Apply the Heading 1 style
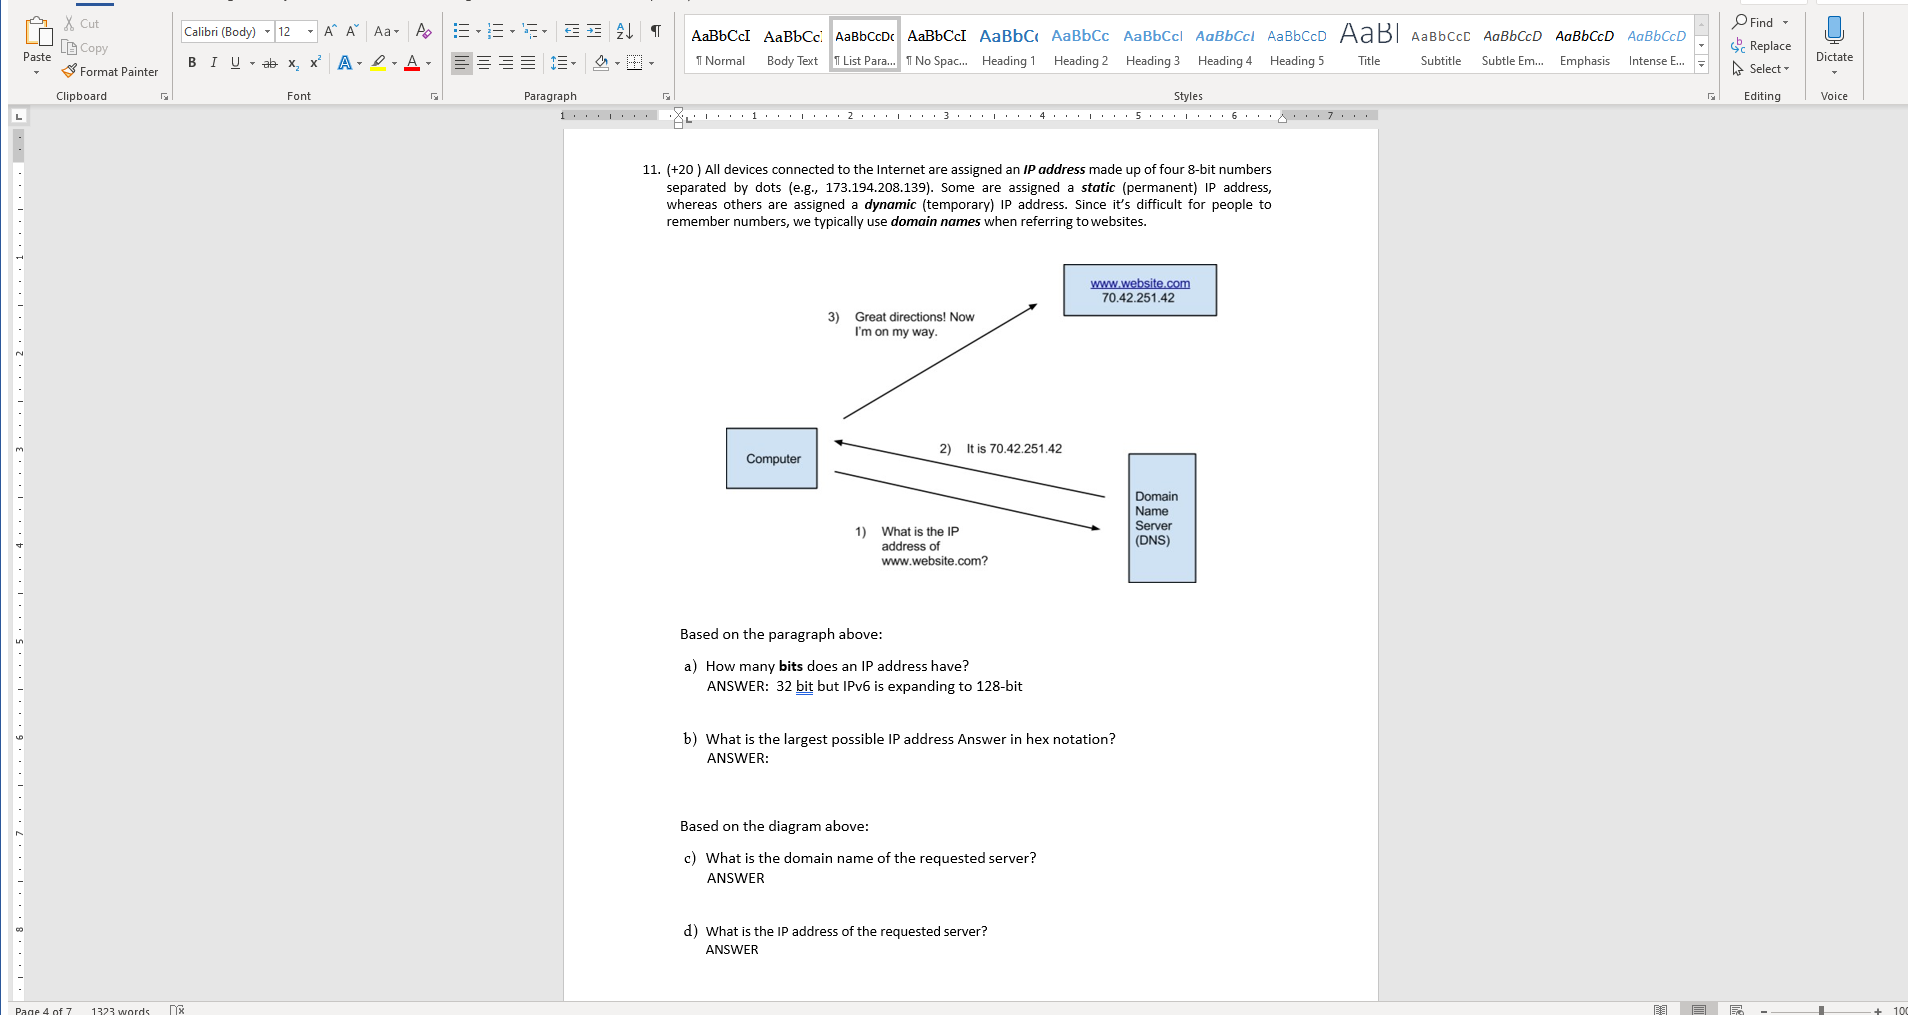The width and height of the screenshot is (1908, 1015). tap(1009, 44)
